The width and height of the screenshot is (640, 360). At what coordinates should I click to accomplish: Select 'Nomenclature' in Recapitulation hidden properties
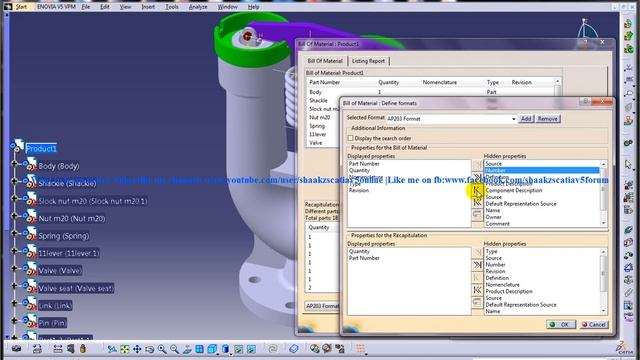tap(502, 285)
